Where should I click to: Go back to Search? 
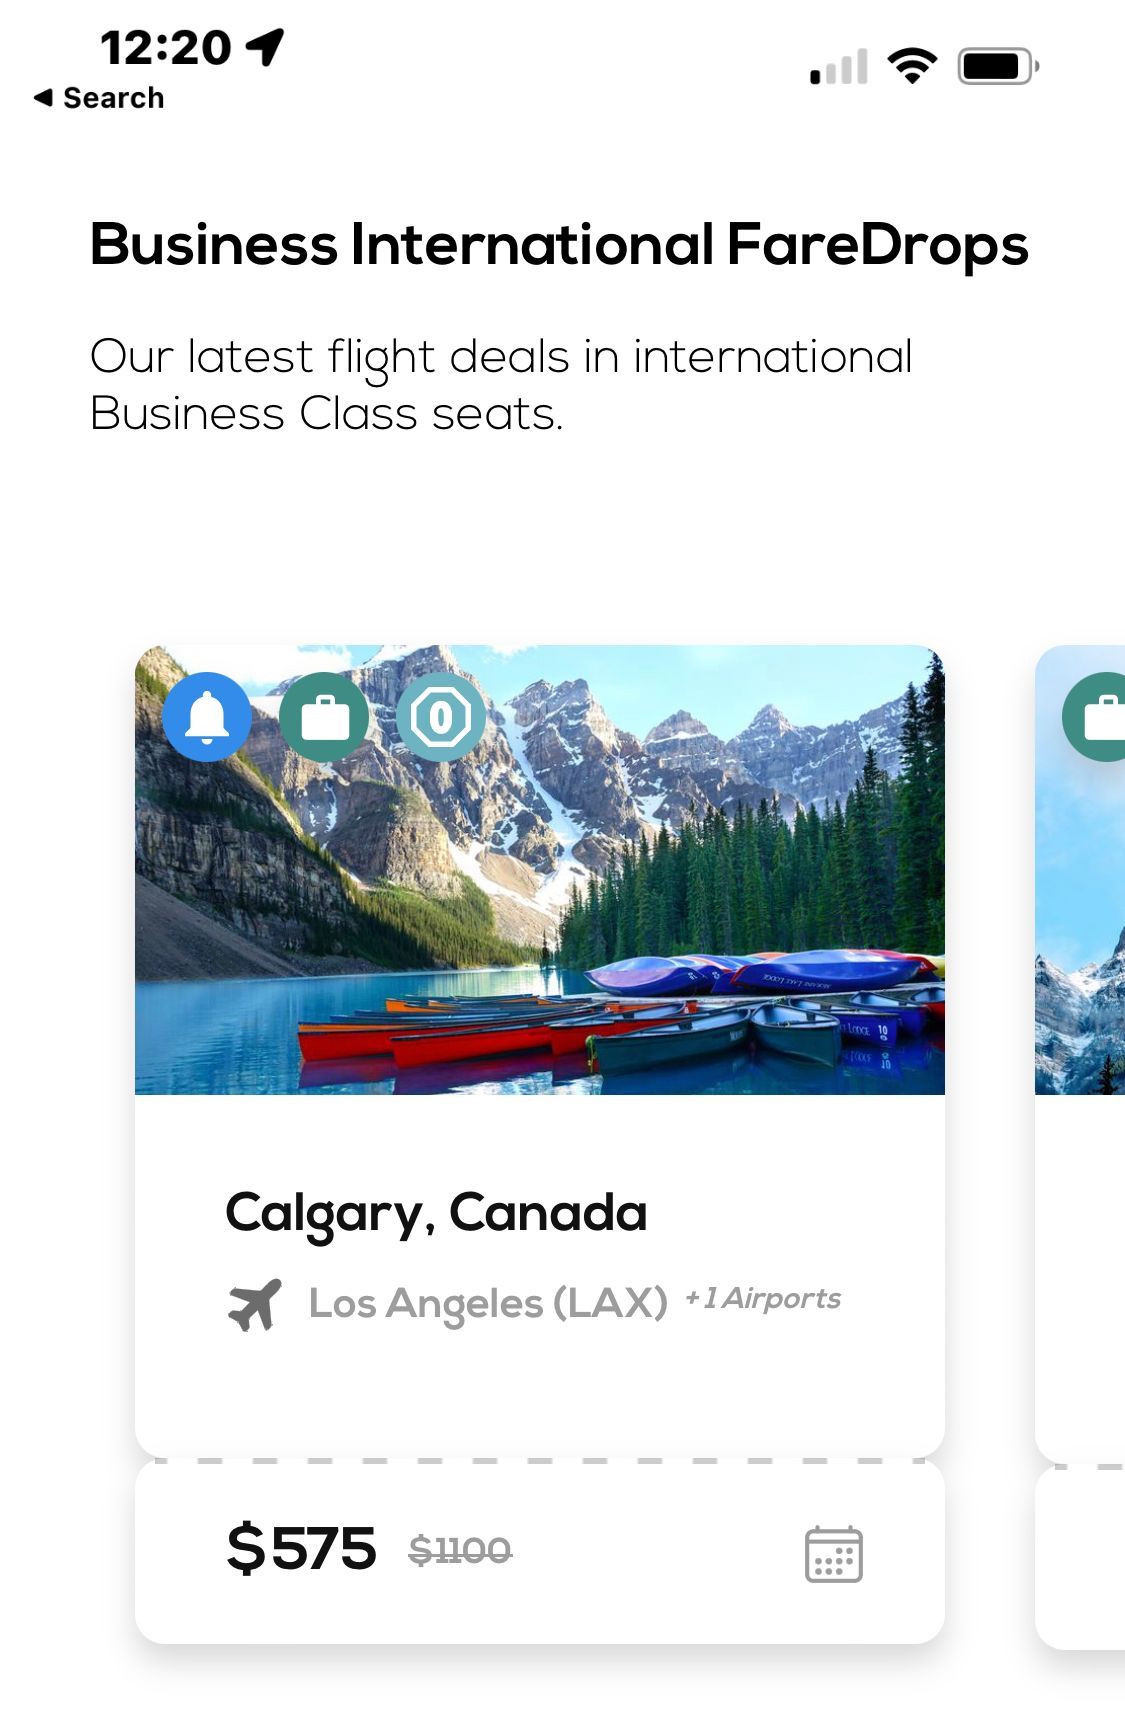point(99,98)
